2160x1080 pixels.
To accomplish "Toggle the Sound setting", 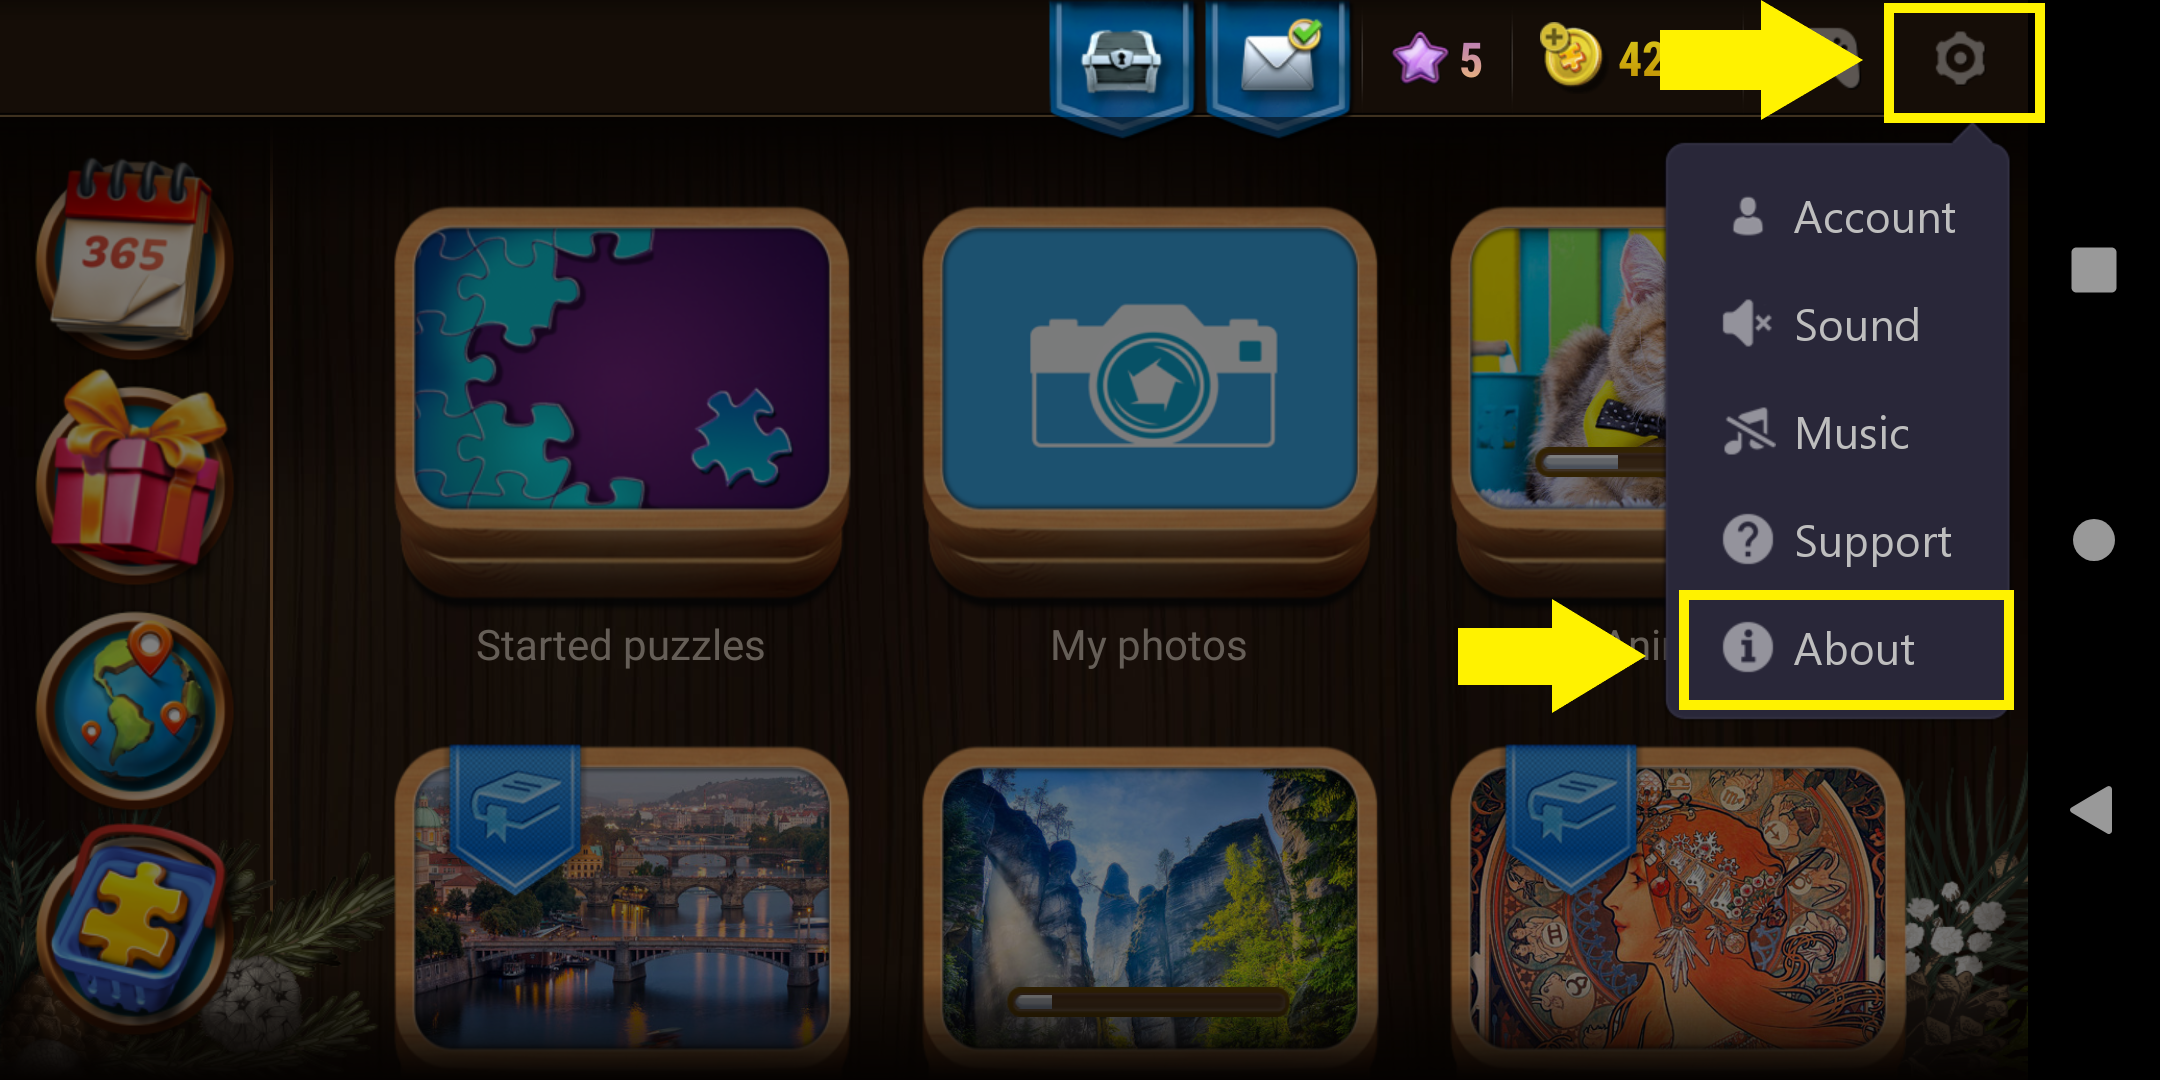I will (x=1840, y=325).
